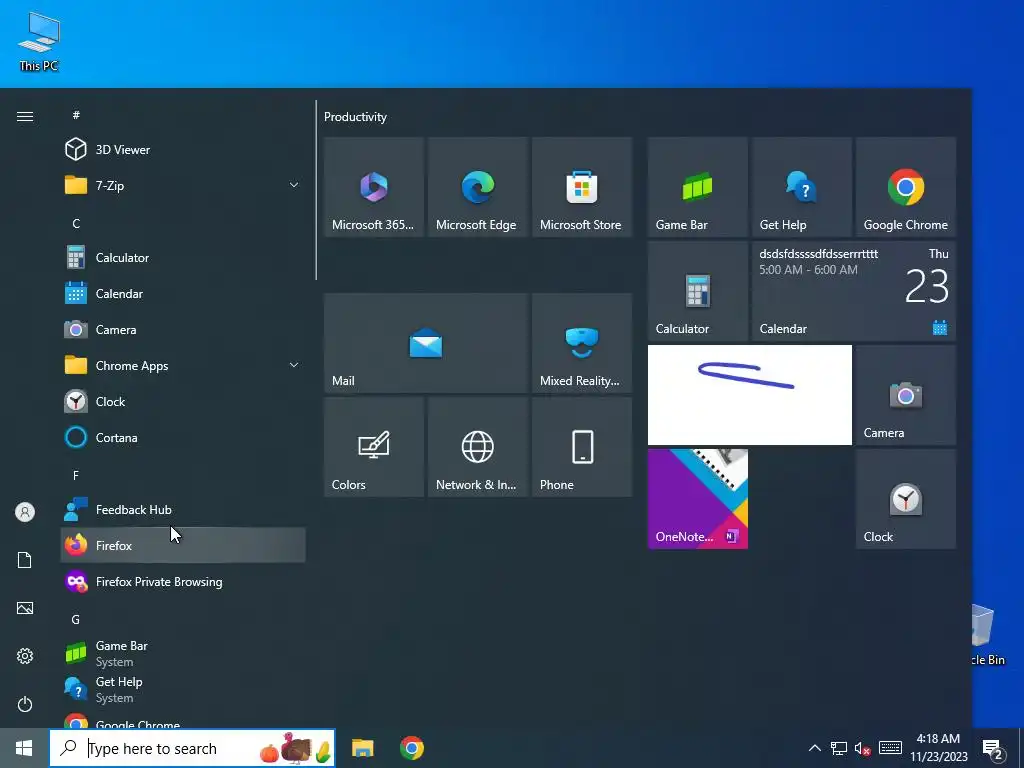The image size is (1024, 768).
Task: Open Feedback Hub from the app list
Action: tap(183, 510)
